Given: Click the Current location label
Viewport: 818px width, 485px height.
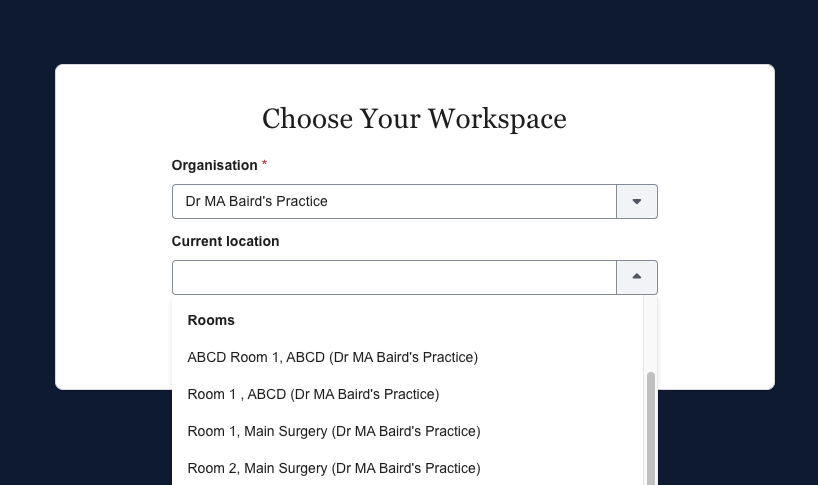Looking at the screenshot, I should [225, 241].
